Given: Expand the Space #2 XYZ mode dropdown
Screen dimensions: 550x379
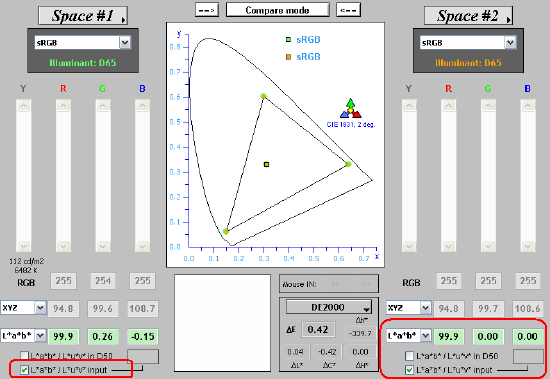Looking at the screenshot, I should (x=425, y=308).
